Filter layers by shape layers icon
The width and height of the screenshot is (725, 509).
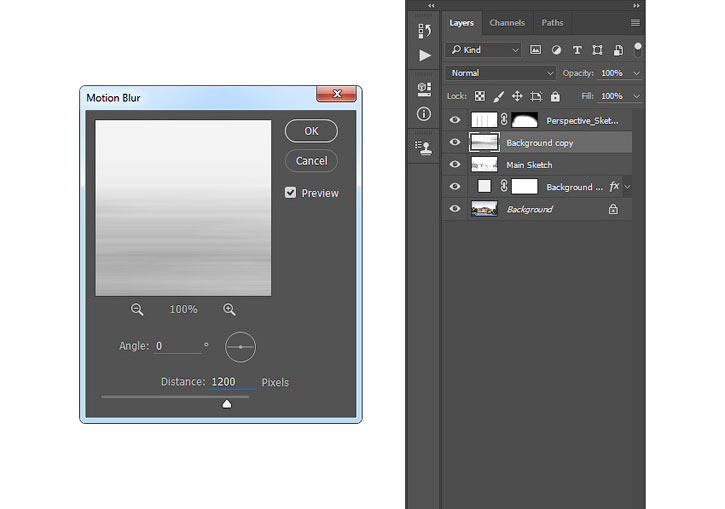coord(597,50)
